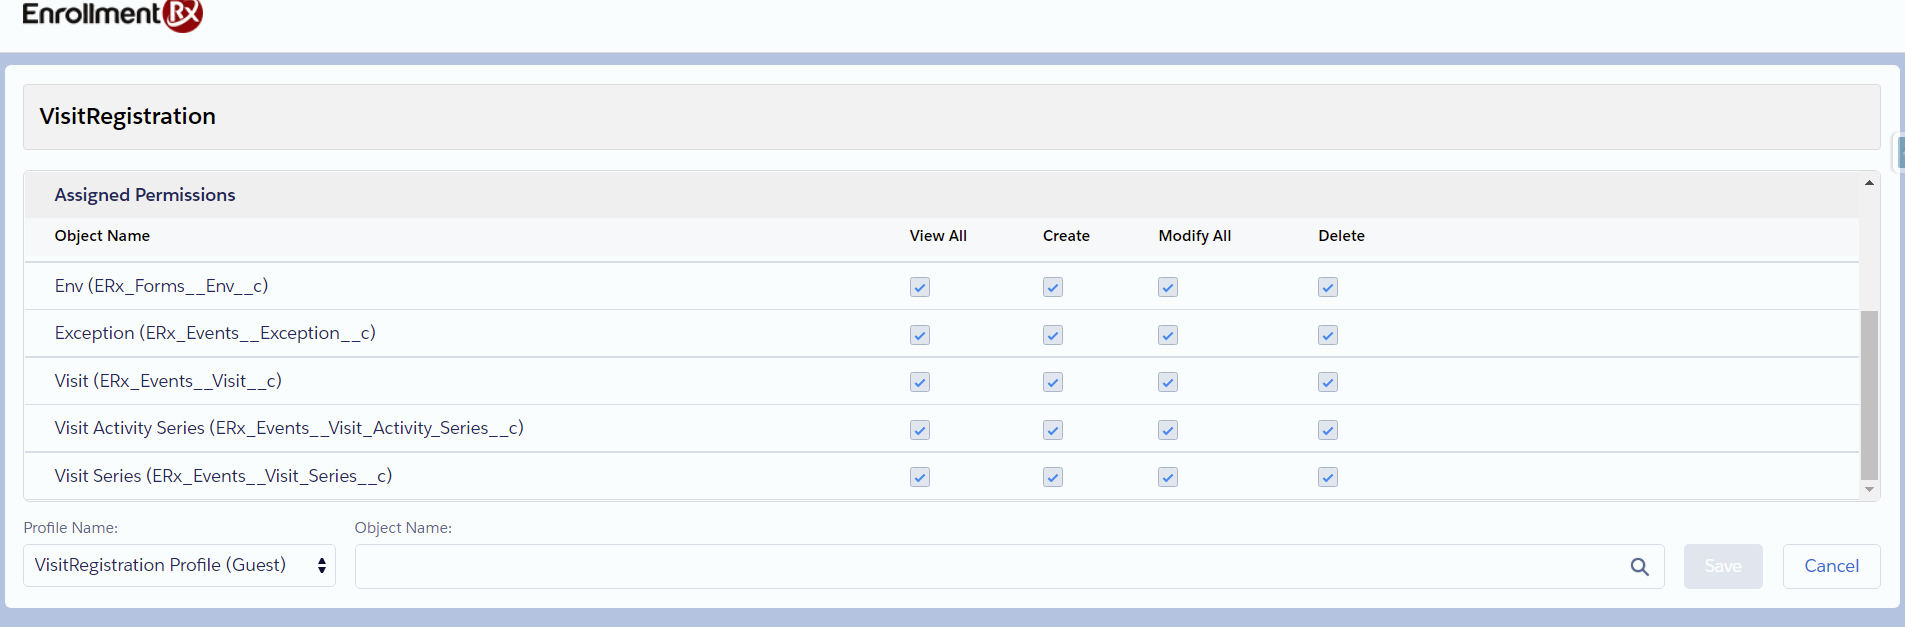Toggle Create for Visit Activity Series
The width and height of the screenshot is (1905, 627).
click(x=1052, y=430)
